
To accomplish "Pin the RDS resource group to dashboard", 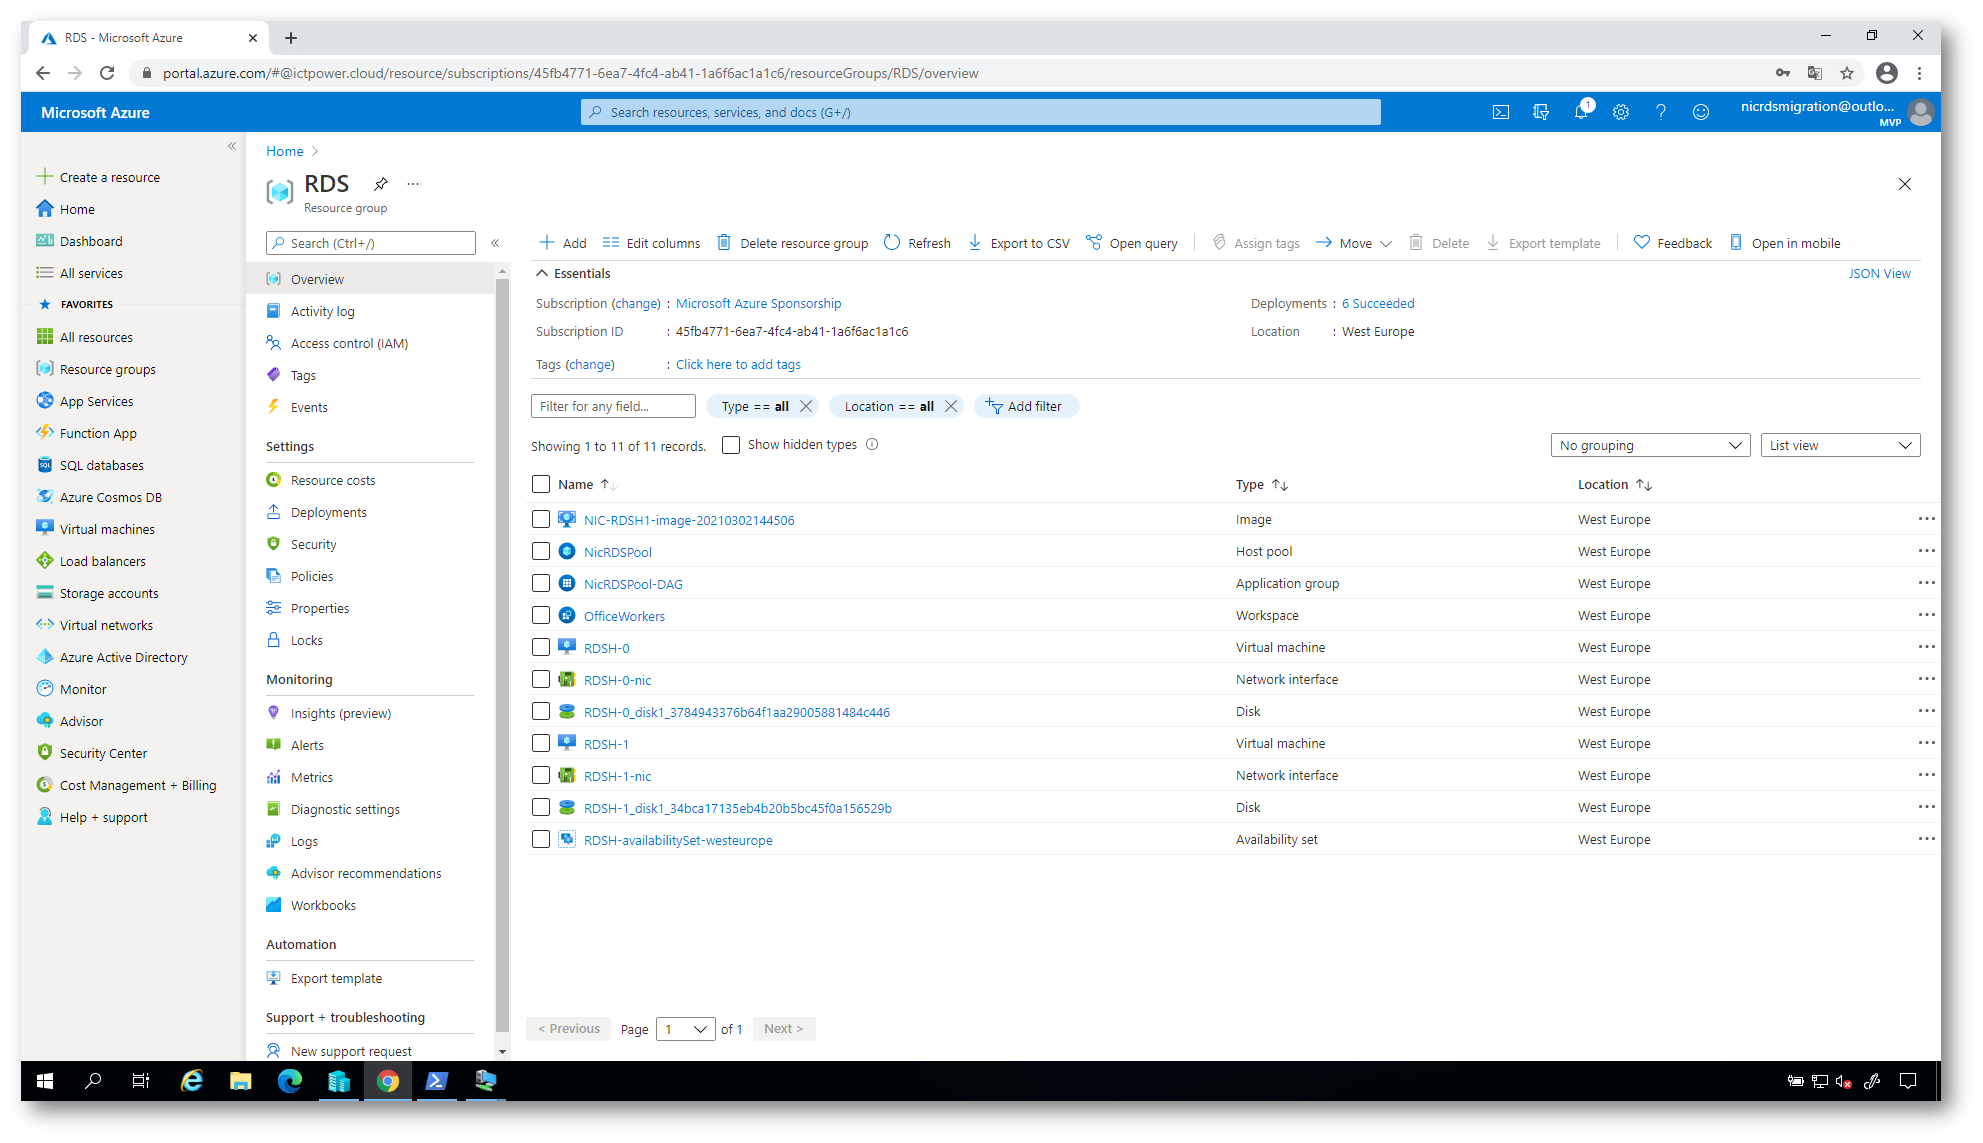I will (381, 184).
